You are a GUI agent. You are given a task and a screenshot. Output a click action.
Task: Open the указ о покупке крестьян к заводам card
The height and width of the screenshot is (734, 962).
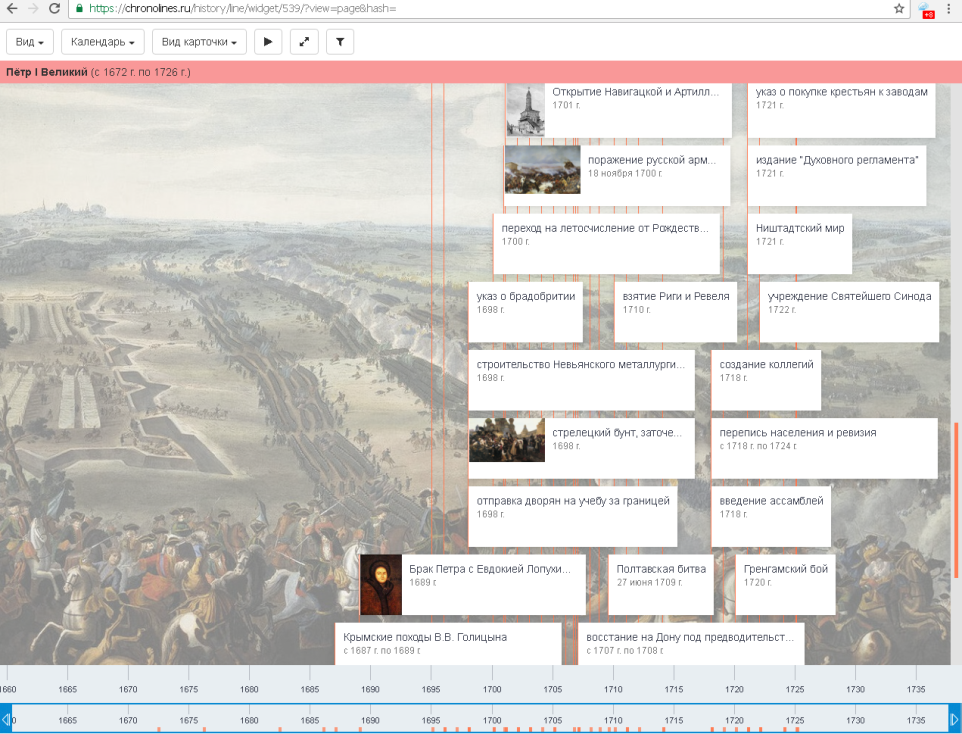pos(841,110)
